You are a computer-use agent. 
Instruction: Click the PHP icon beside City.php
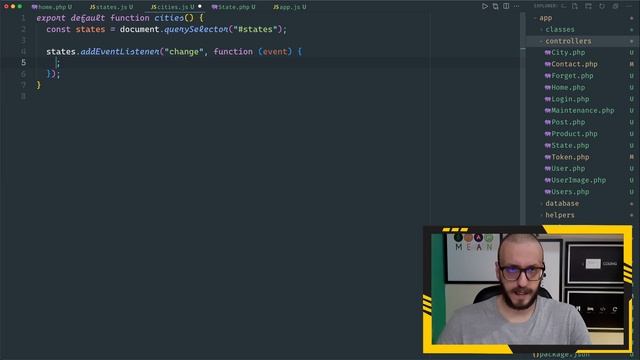(x=548, y=52)
